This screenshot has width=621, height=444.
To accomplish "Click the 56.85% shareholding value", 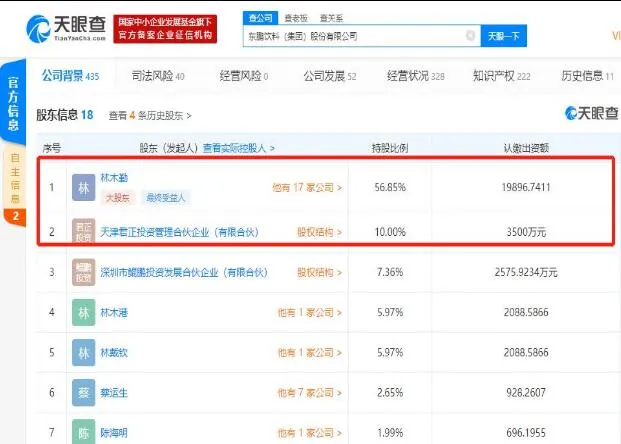I will [x=390, y=187].
